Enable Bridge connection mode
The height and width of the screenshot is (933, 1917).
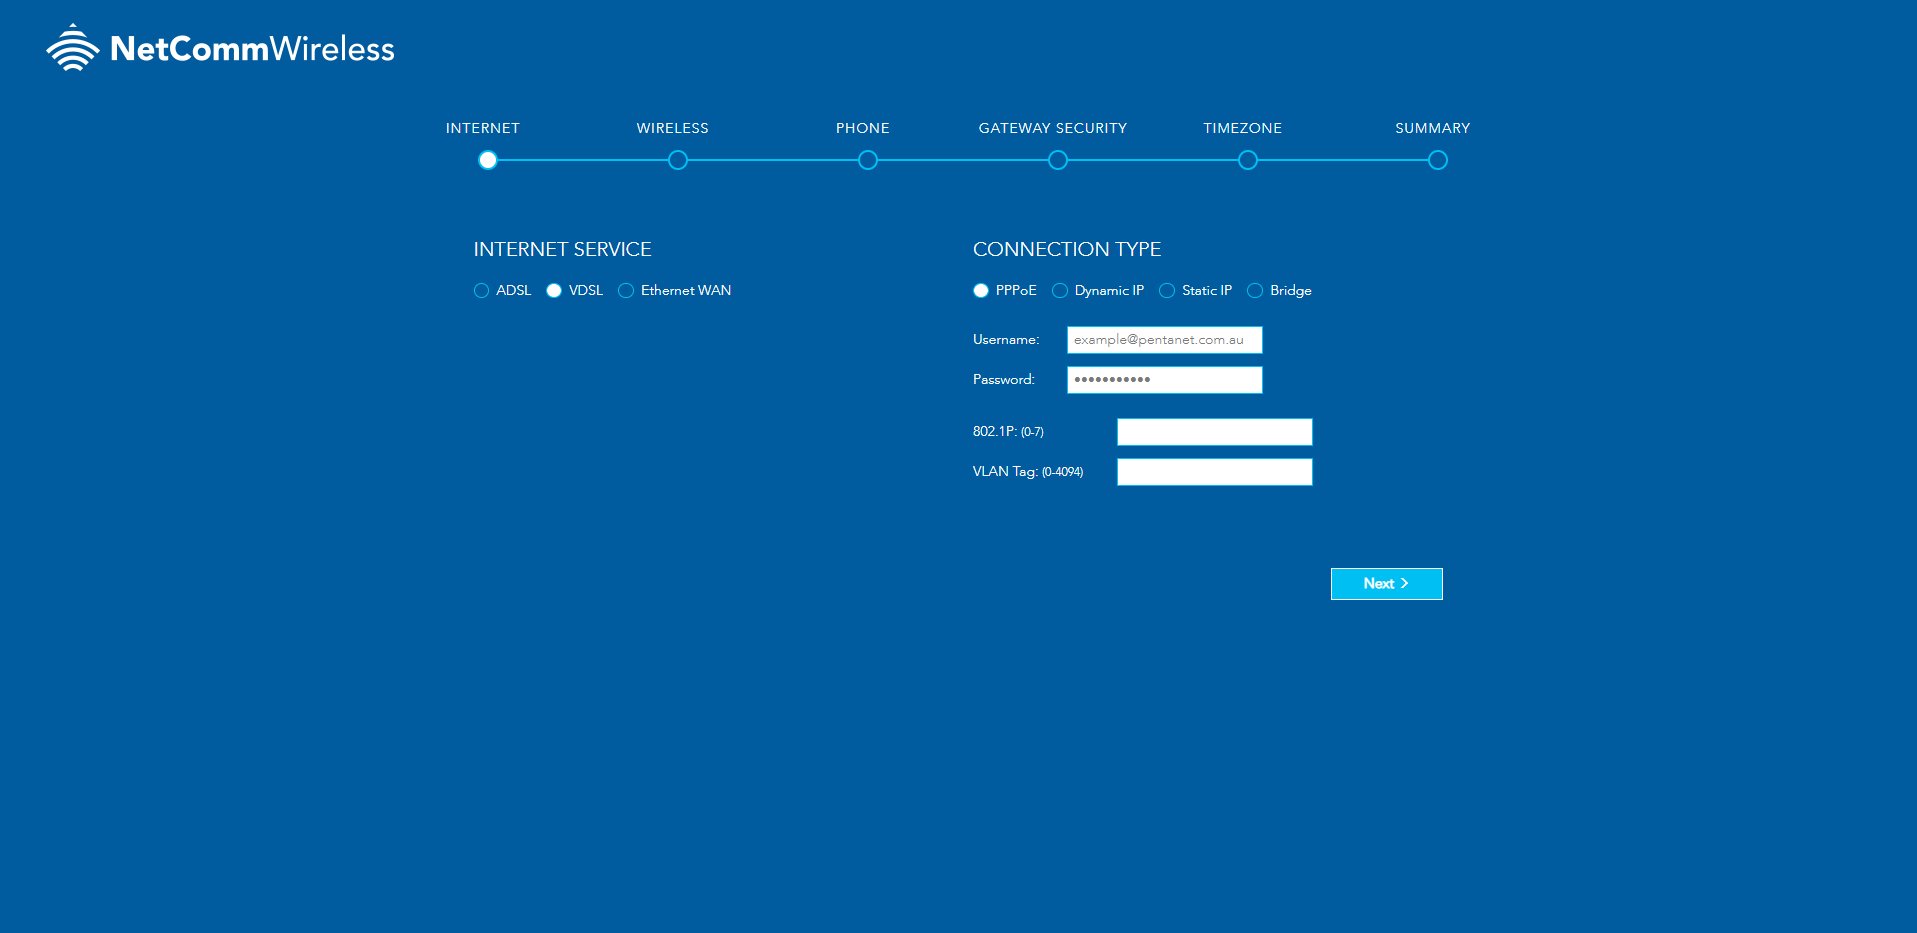1255,290
